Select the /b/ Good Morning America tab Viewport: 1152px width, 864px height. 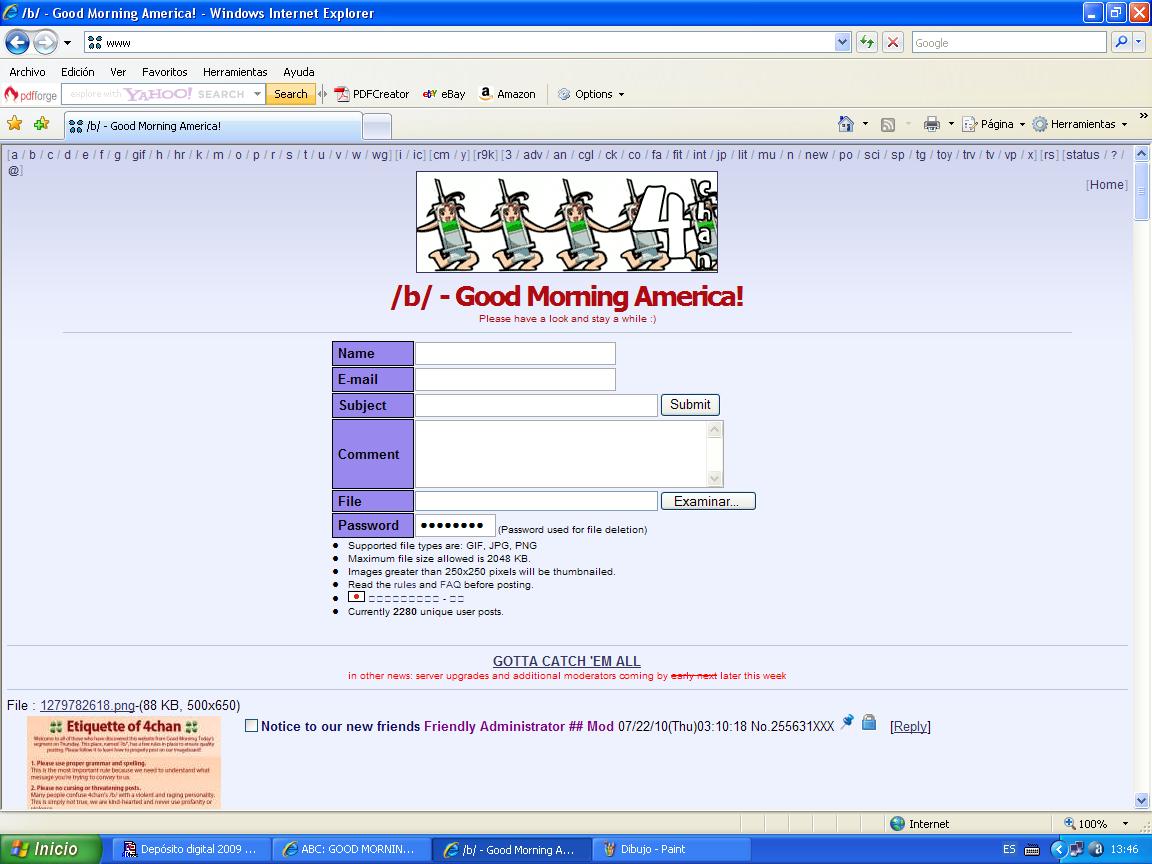(x=213, y=126)
